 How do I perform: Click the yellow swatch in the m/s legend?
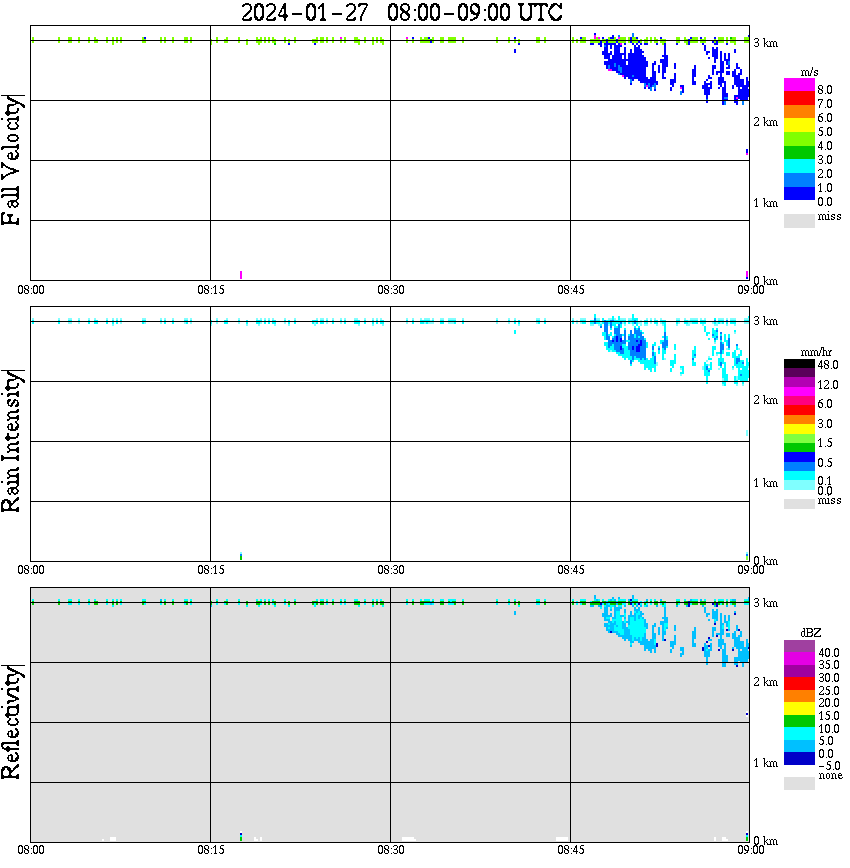tap(799, 126)
